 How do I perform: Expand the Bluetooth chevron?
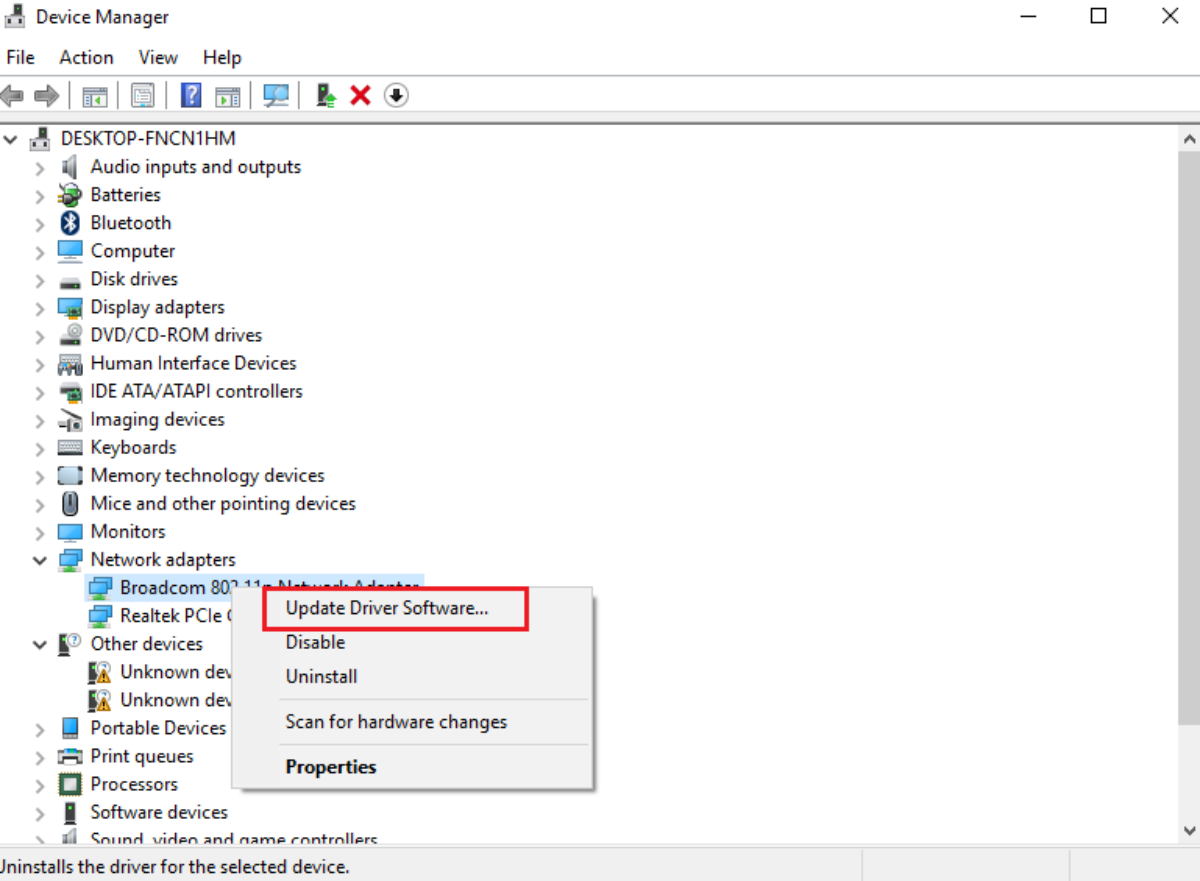[40, 223]
